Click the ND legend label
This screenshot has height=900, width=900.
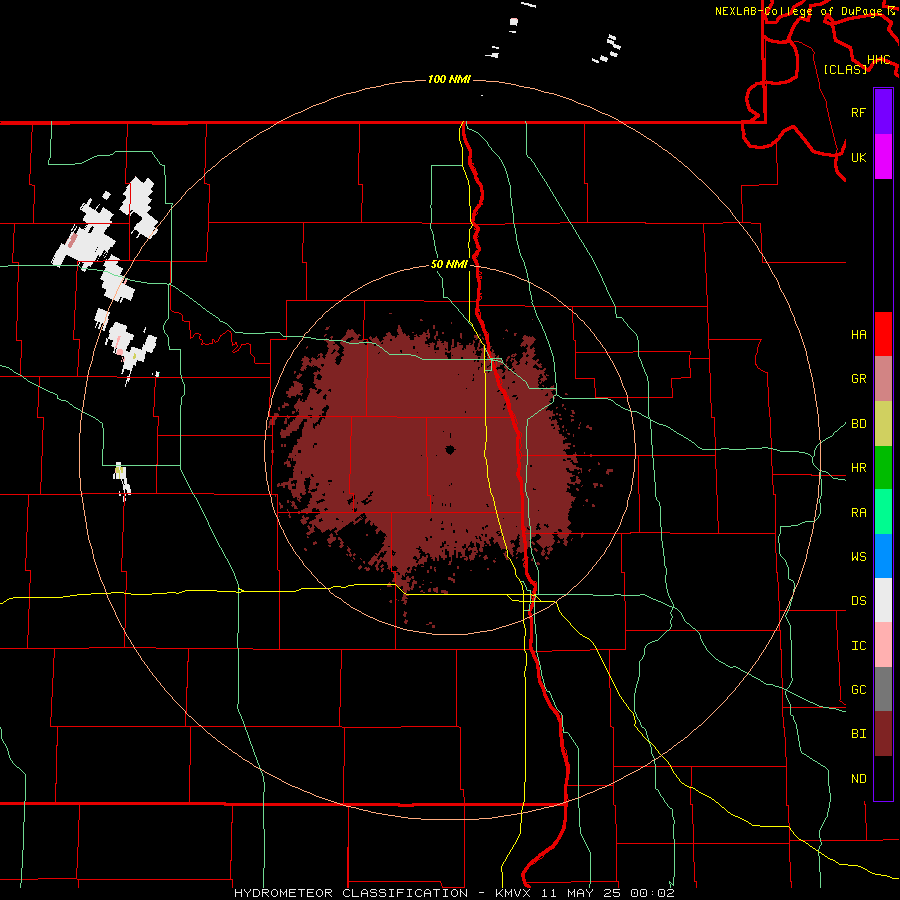click(x=858, y=779)
